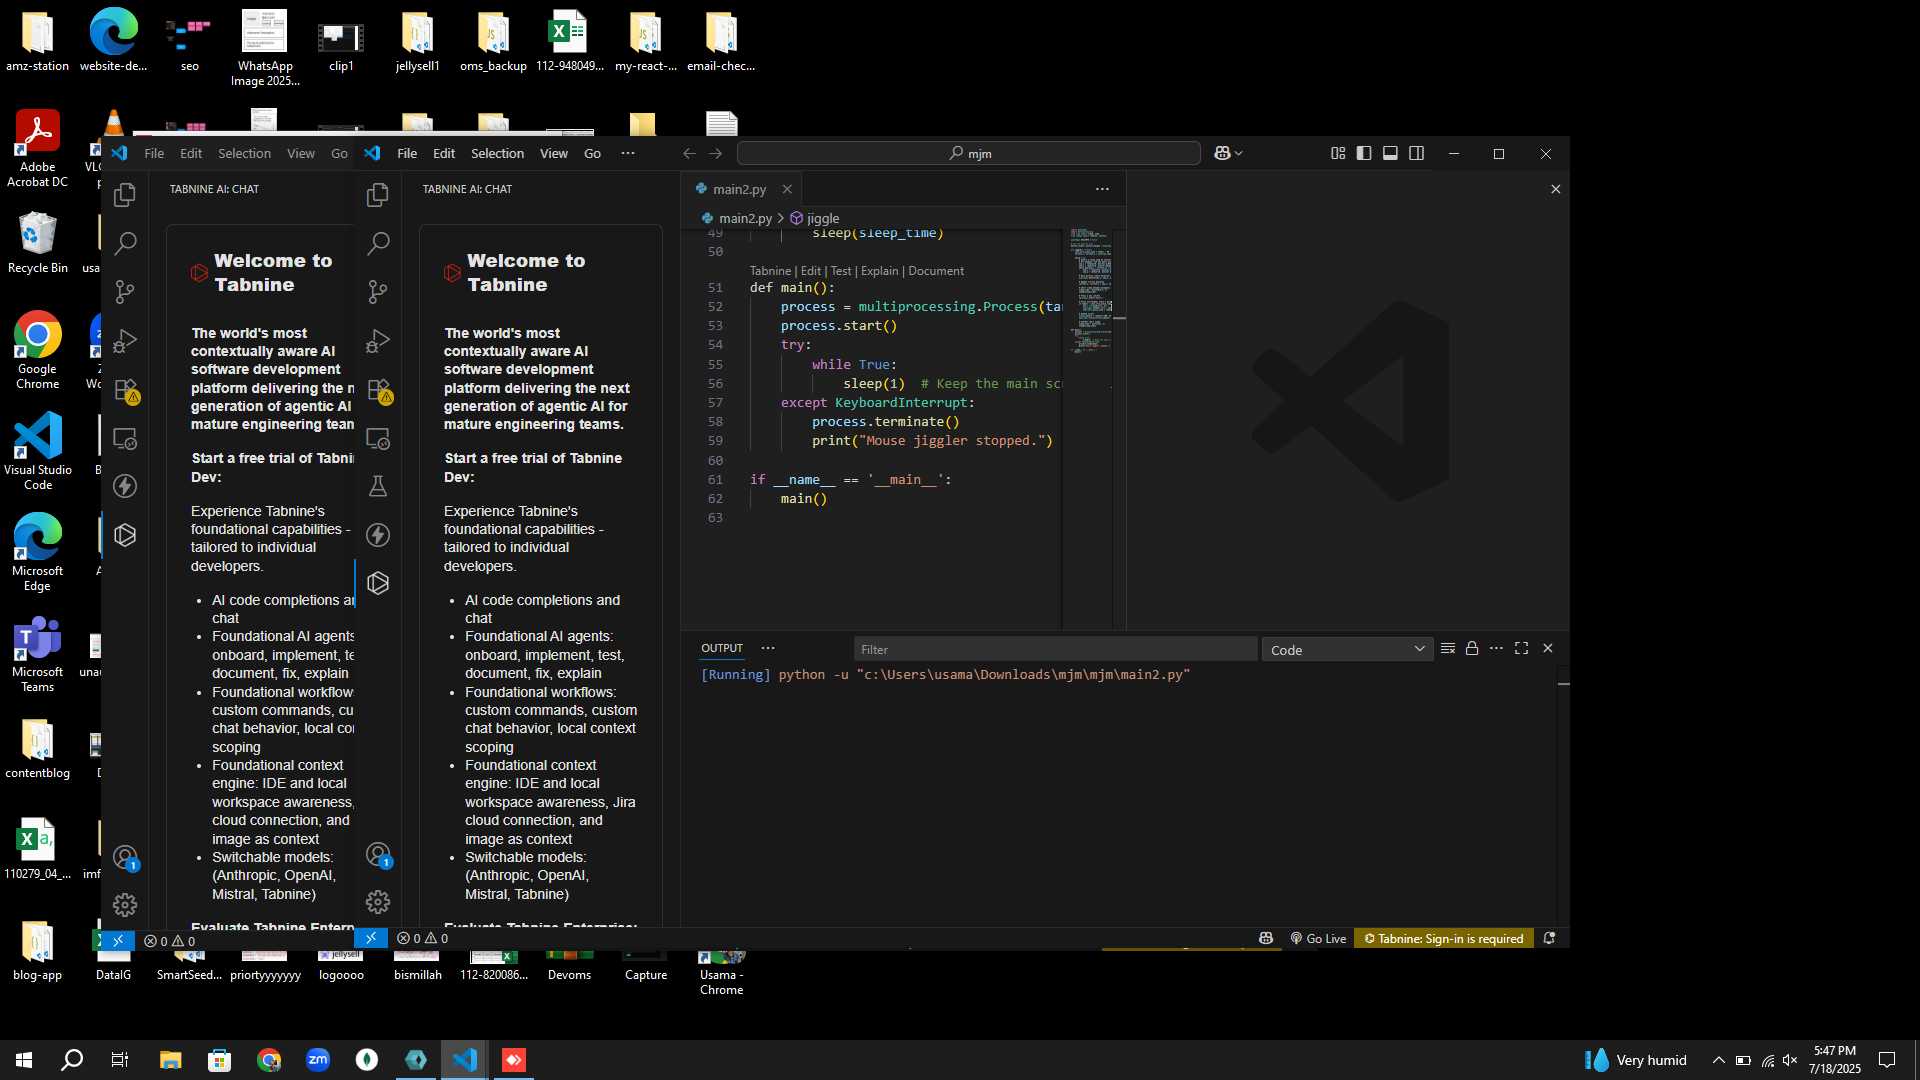Open Google Chrome from taskbar
The height and width of the screenshot is (1080, 1920).
(x=269, y=1060)
